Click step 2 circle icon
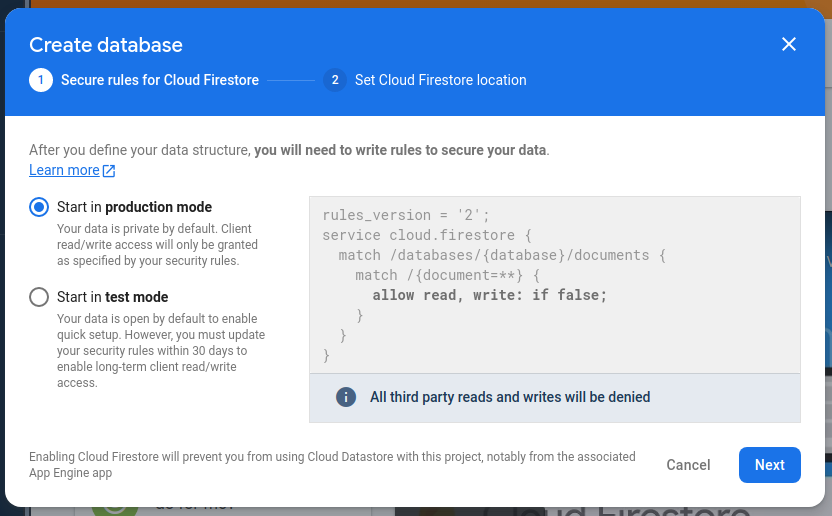This screenshot has height=516, width=832. tap(335, 80)
